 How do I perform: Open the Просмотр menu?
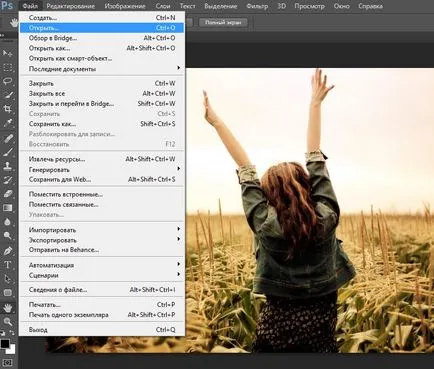tap(309, 6)
